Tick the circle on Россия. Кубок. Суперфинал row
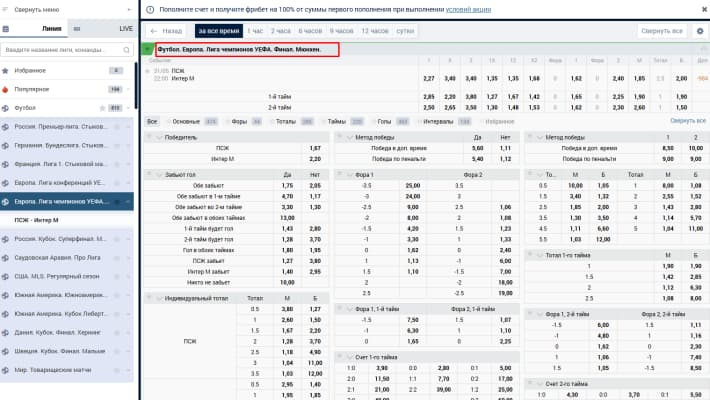Image resolution: width=710 pixels, height=400 pixels. point(117,239)
